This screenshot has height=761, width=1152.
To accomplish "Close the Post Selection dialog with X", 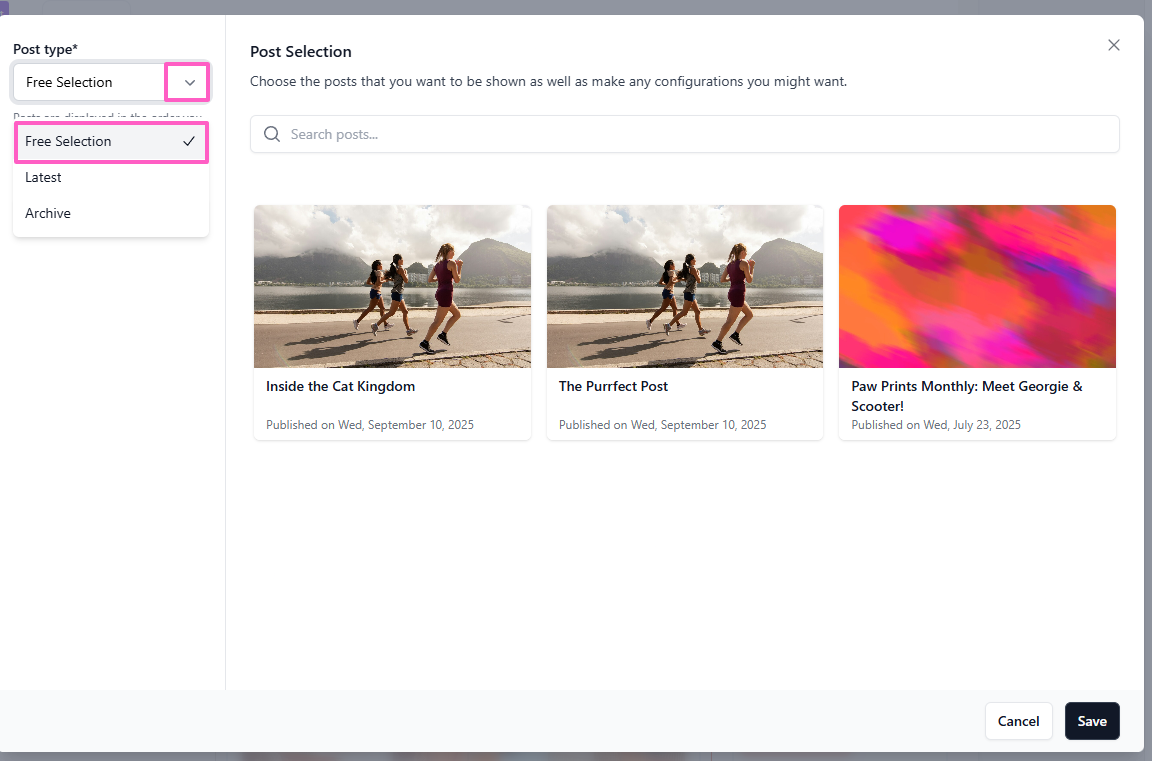I will [x=1114, y=45].
